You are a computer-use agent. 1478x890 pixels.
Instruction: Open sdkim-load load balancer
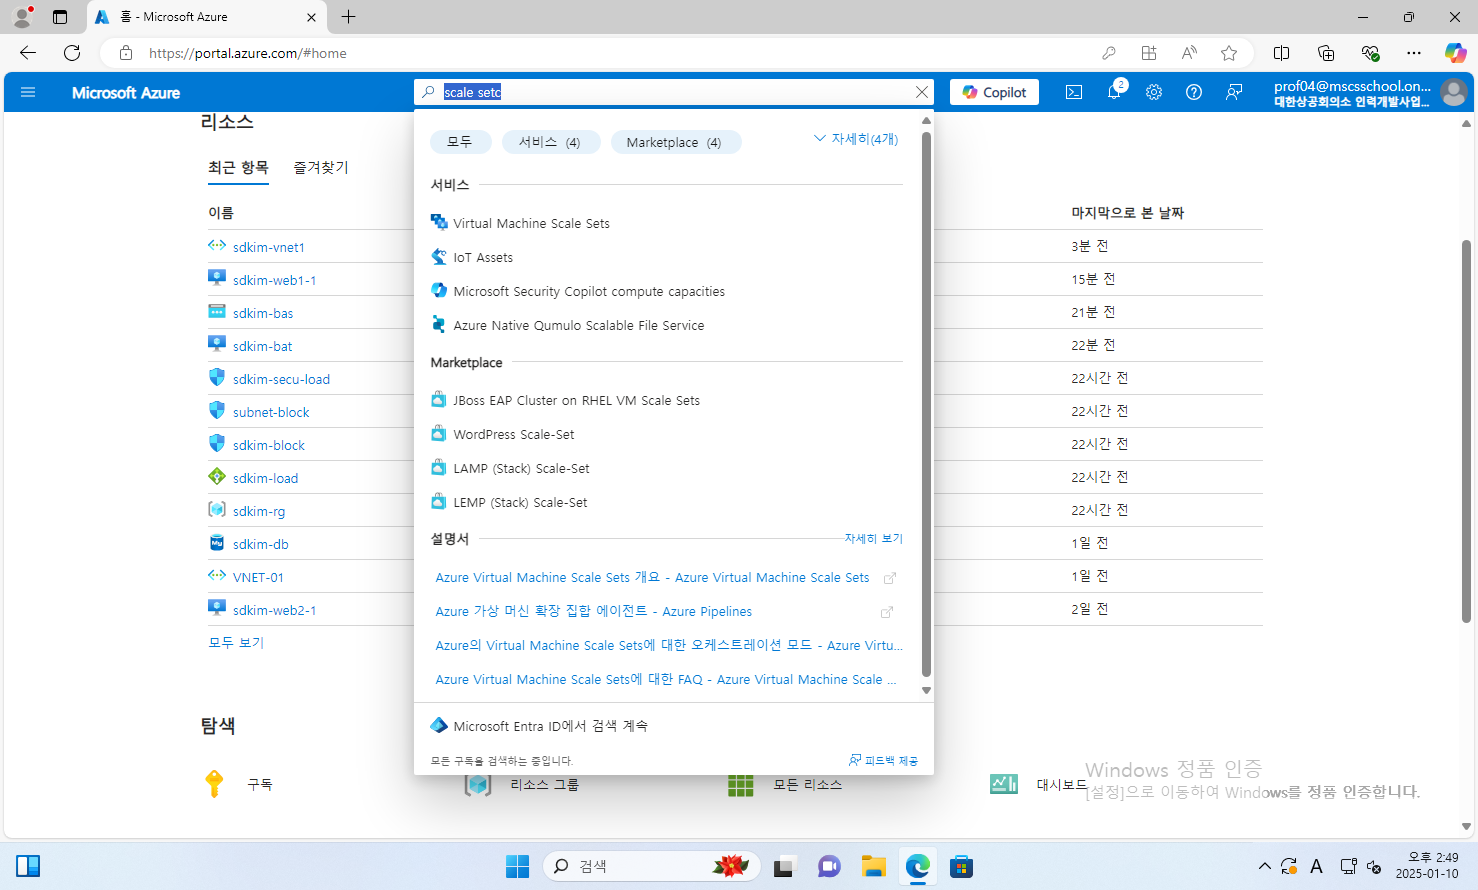265,478
